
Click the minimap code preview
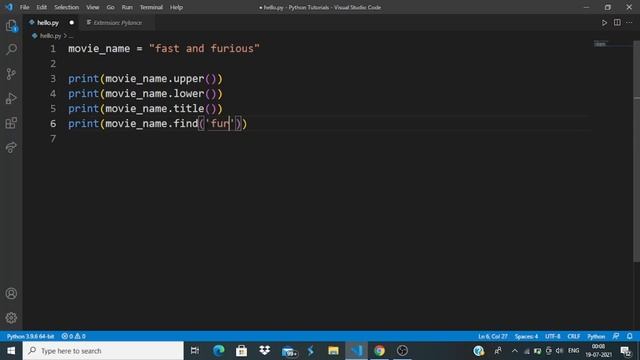pos(601,44)
